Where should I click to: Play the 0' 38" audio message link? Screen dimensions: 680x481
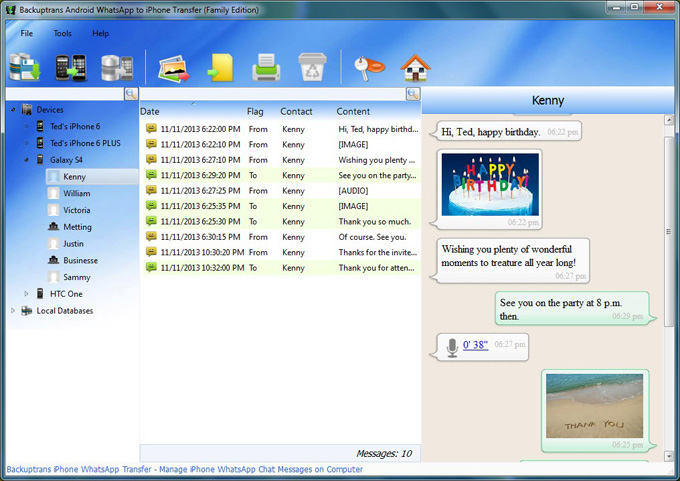(x=475, y=345)
